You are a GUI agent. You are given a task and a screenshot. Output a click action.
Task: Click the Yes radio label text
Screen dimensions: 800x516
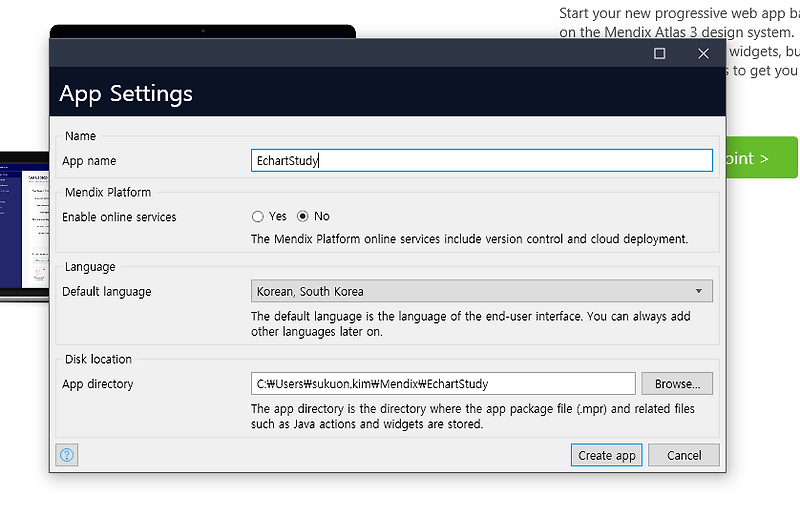278,216
